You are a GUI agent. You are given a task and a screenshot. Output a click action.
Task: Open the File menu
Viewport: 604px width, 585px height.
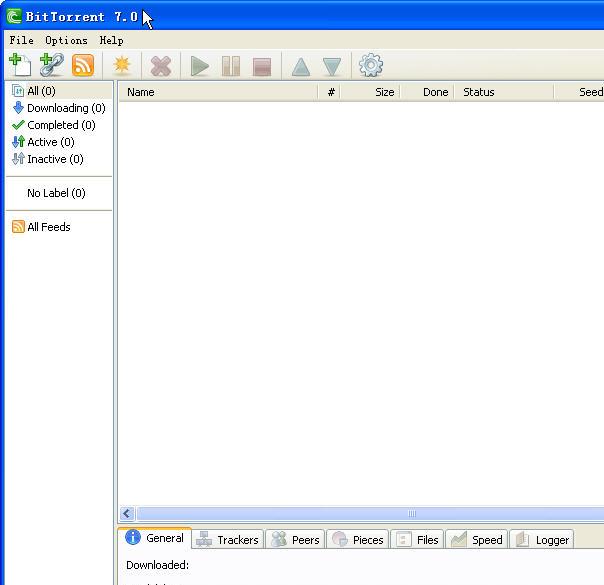[x=22, y=40]
